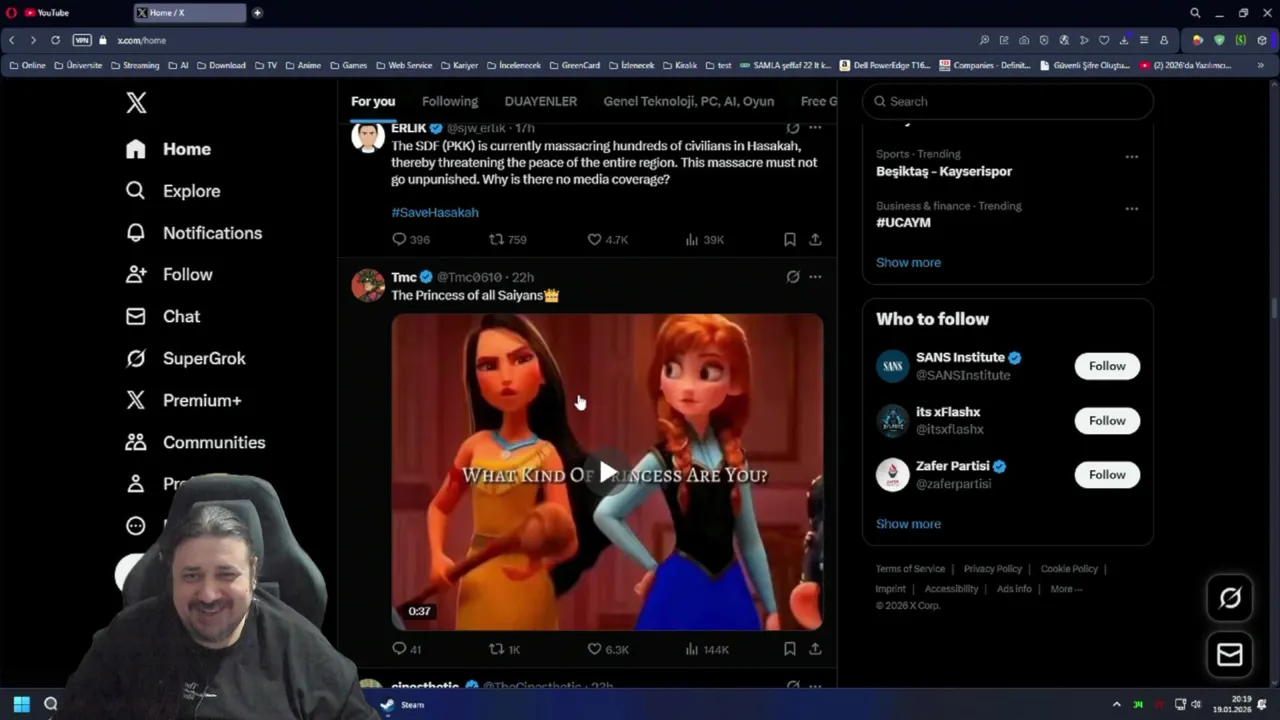
Task: Open the #SaveHasakah hashtag
Action: [435, 212]
